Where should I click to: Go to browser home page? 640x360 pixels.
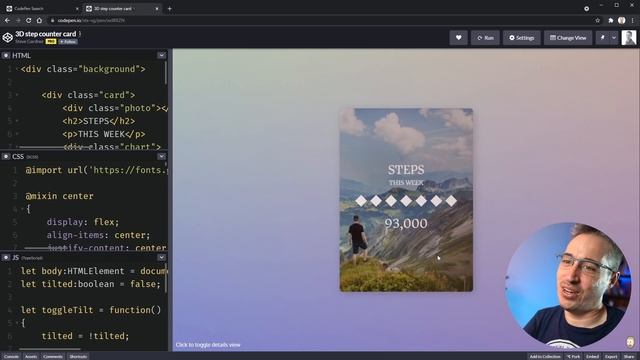click(39, 20)
